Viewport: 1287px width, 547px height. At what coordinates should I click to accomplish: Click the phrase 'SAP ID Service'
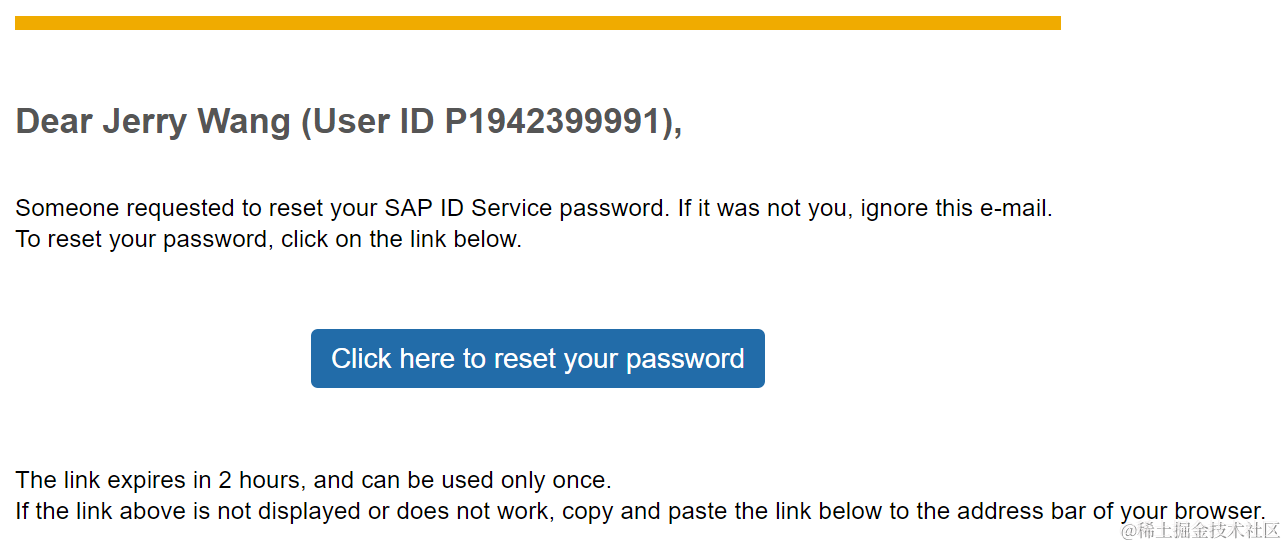coord(468,209)
